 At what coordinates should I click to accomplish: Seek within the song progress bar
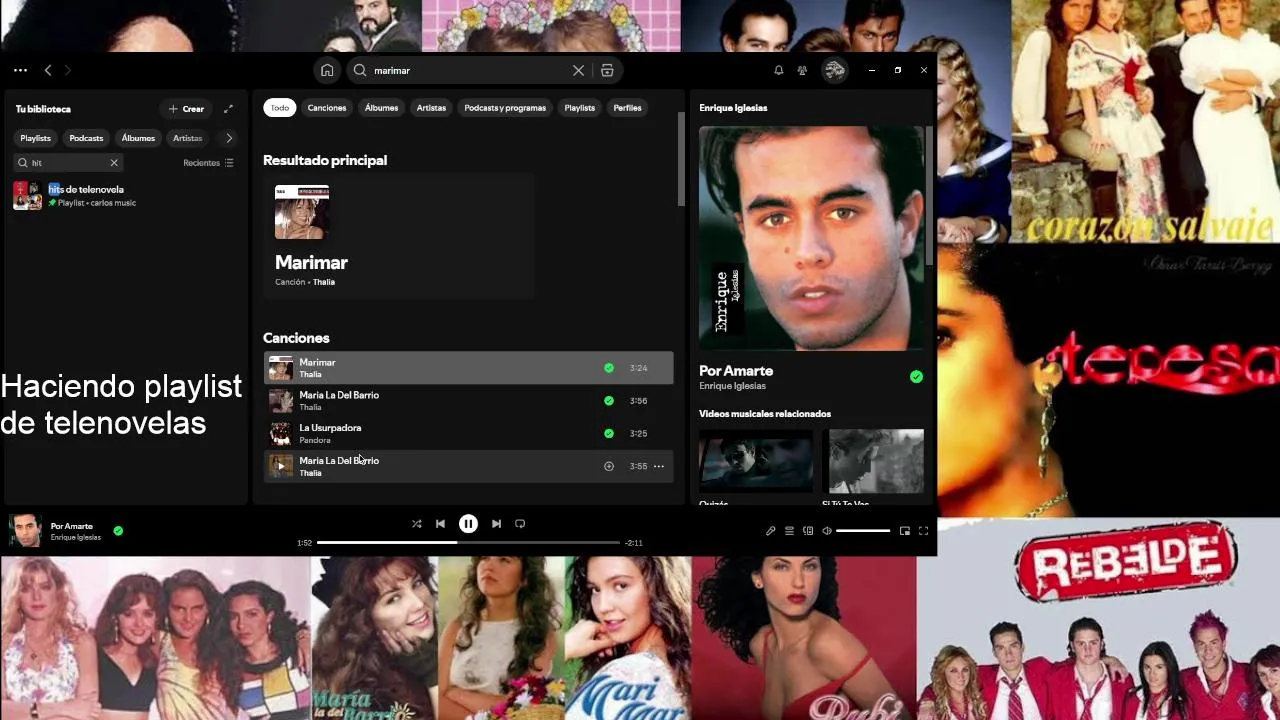468,543
